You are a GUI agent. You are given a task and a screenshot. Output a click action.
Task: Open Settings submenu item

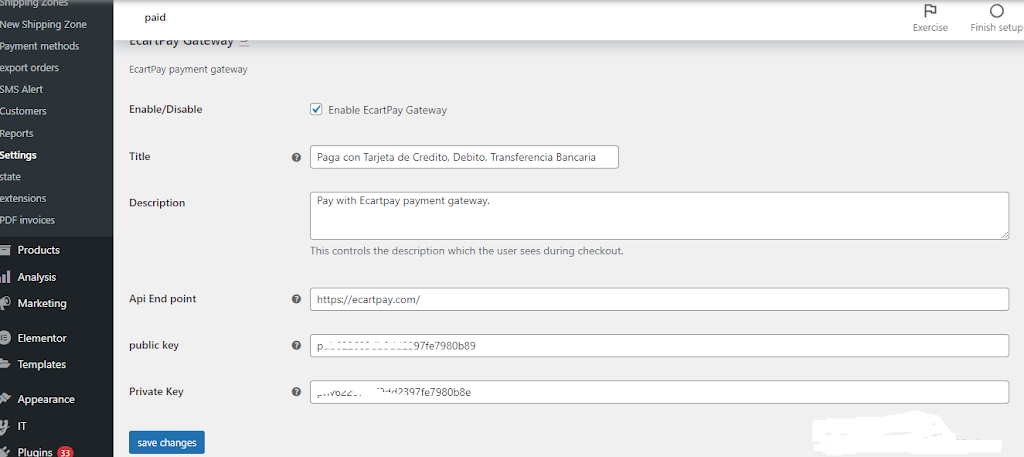tap(18, 155)
